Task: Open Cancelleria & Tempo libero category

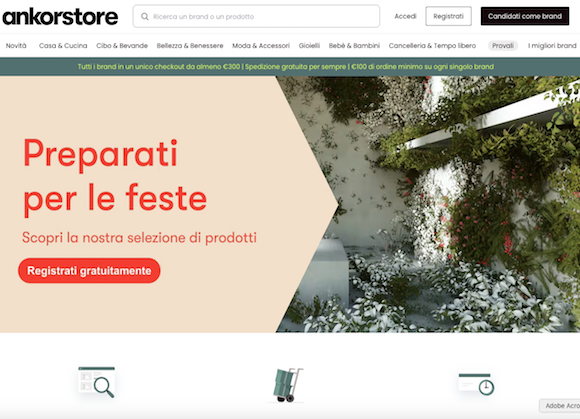Action: (x=432, y=45)
